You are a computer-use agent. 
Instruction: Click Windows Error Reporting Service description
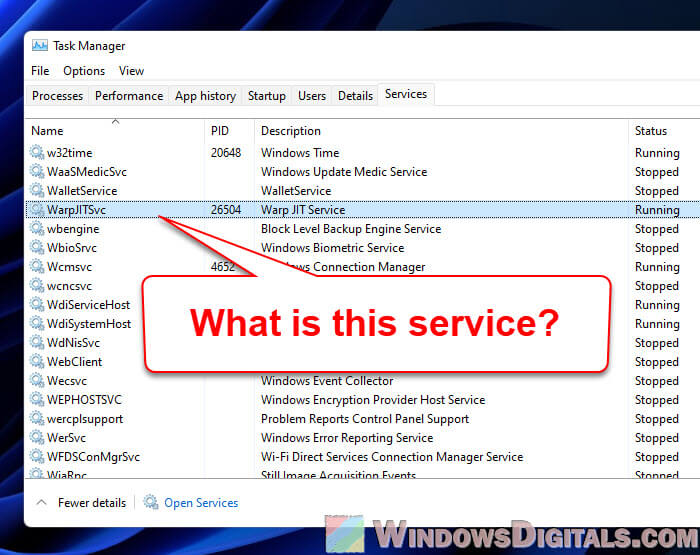point(347,438)
